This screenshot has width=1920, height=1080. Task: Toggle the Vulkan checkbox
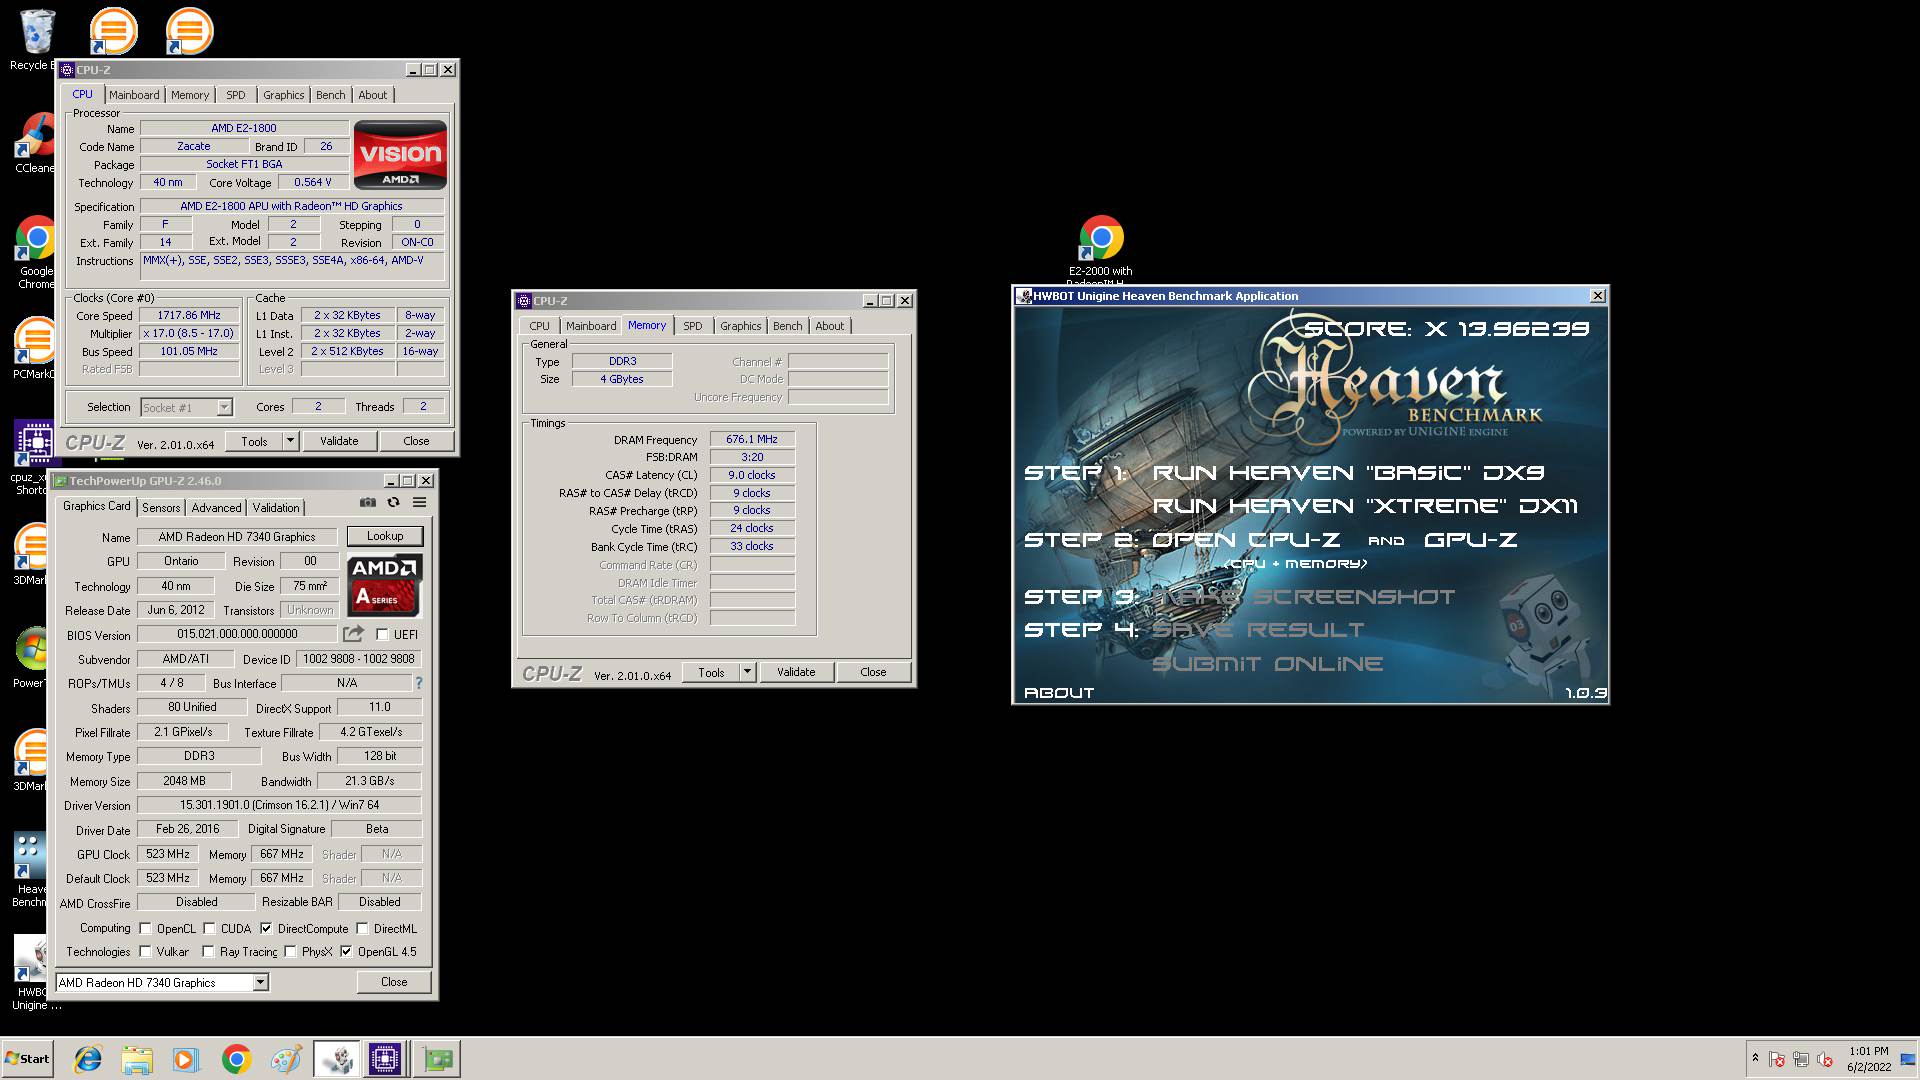click(x=145, y=951)
